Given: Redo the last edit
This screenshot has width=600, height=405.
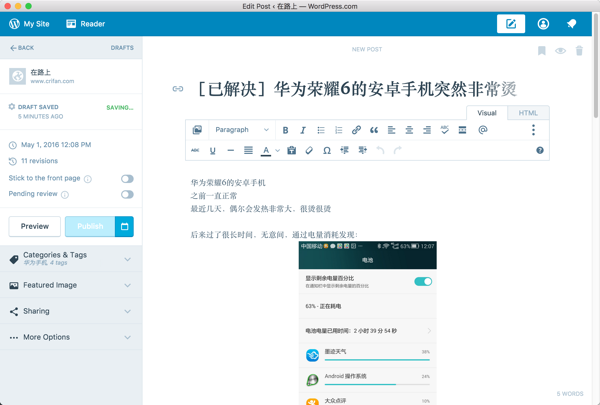Looking at the screenshot, I should click(x=398, y=150).
